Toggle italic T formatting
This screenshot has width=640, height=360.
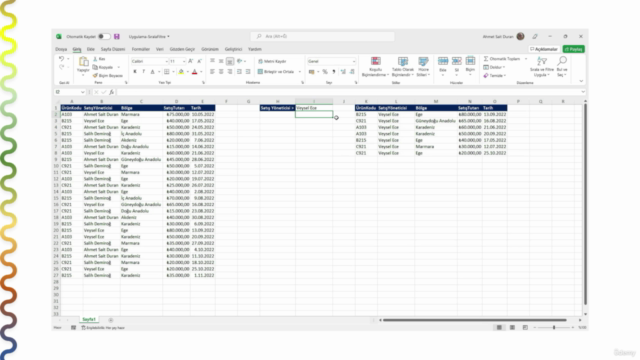pyautogui.click(x=143, y=72)
